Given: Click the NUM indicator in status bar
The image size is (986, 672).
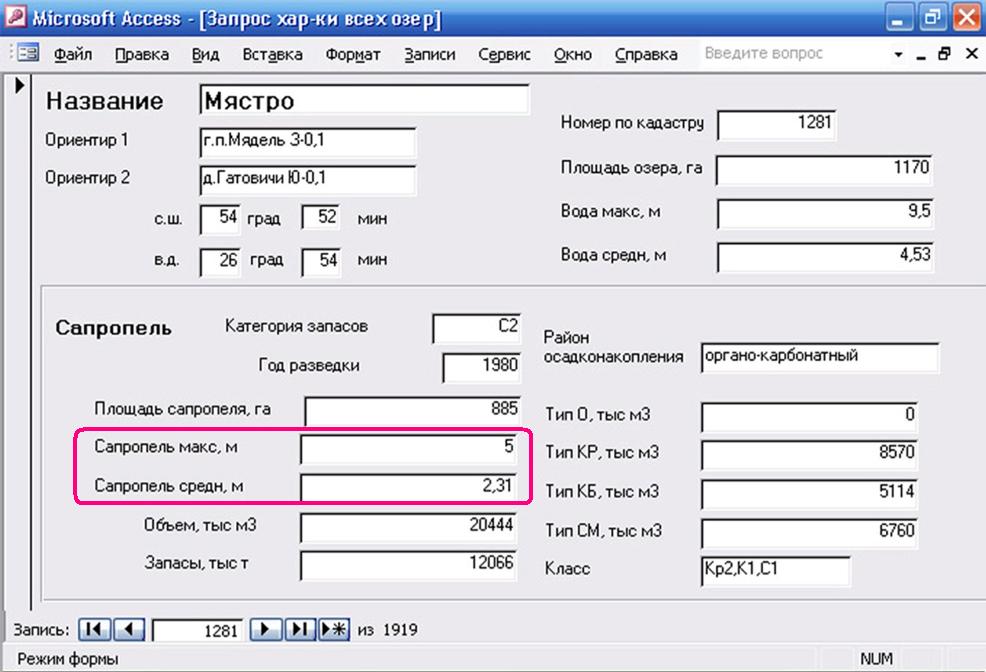Looking at the screenshot, I should pyautogui.click(x=876, y=659).
